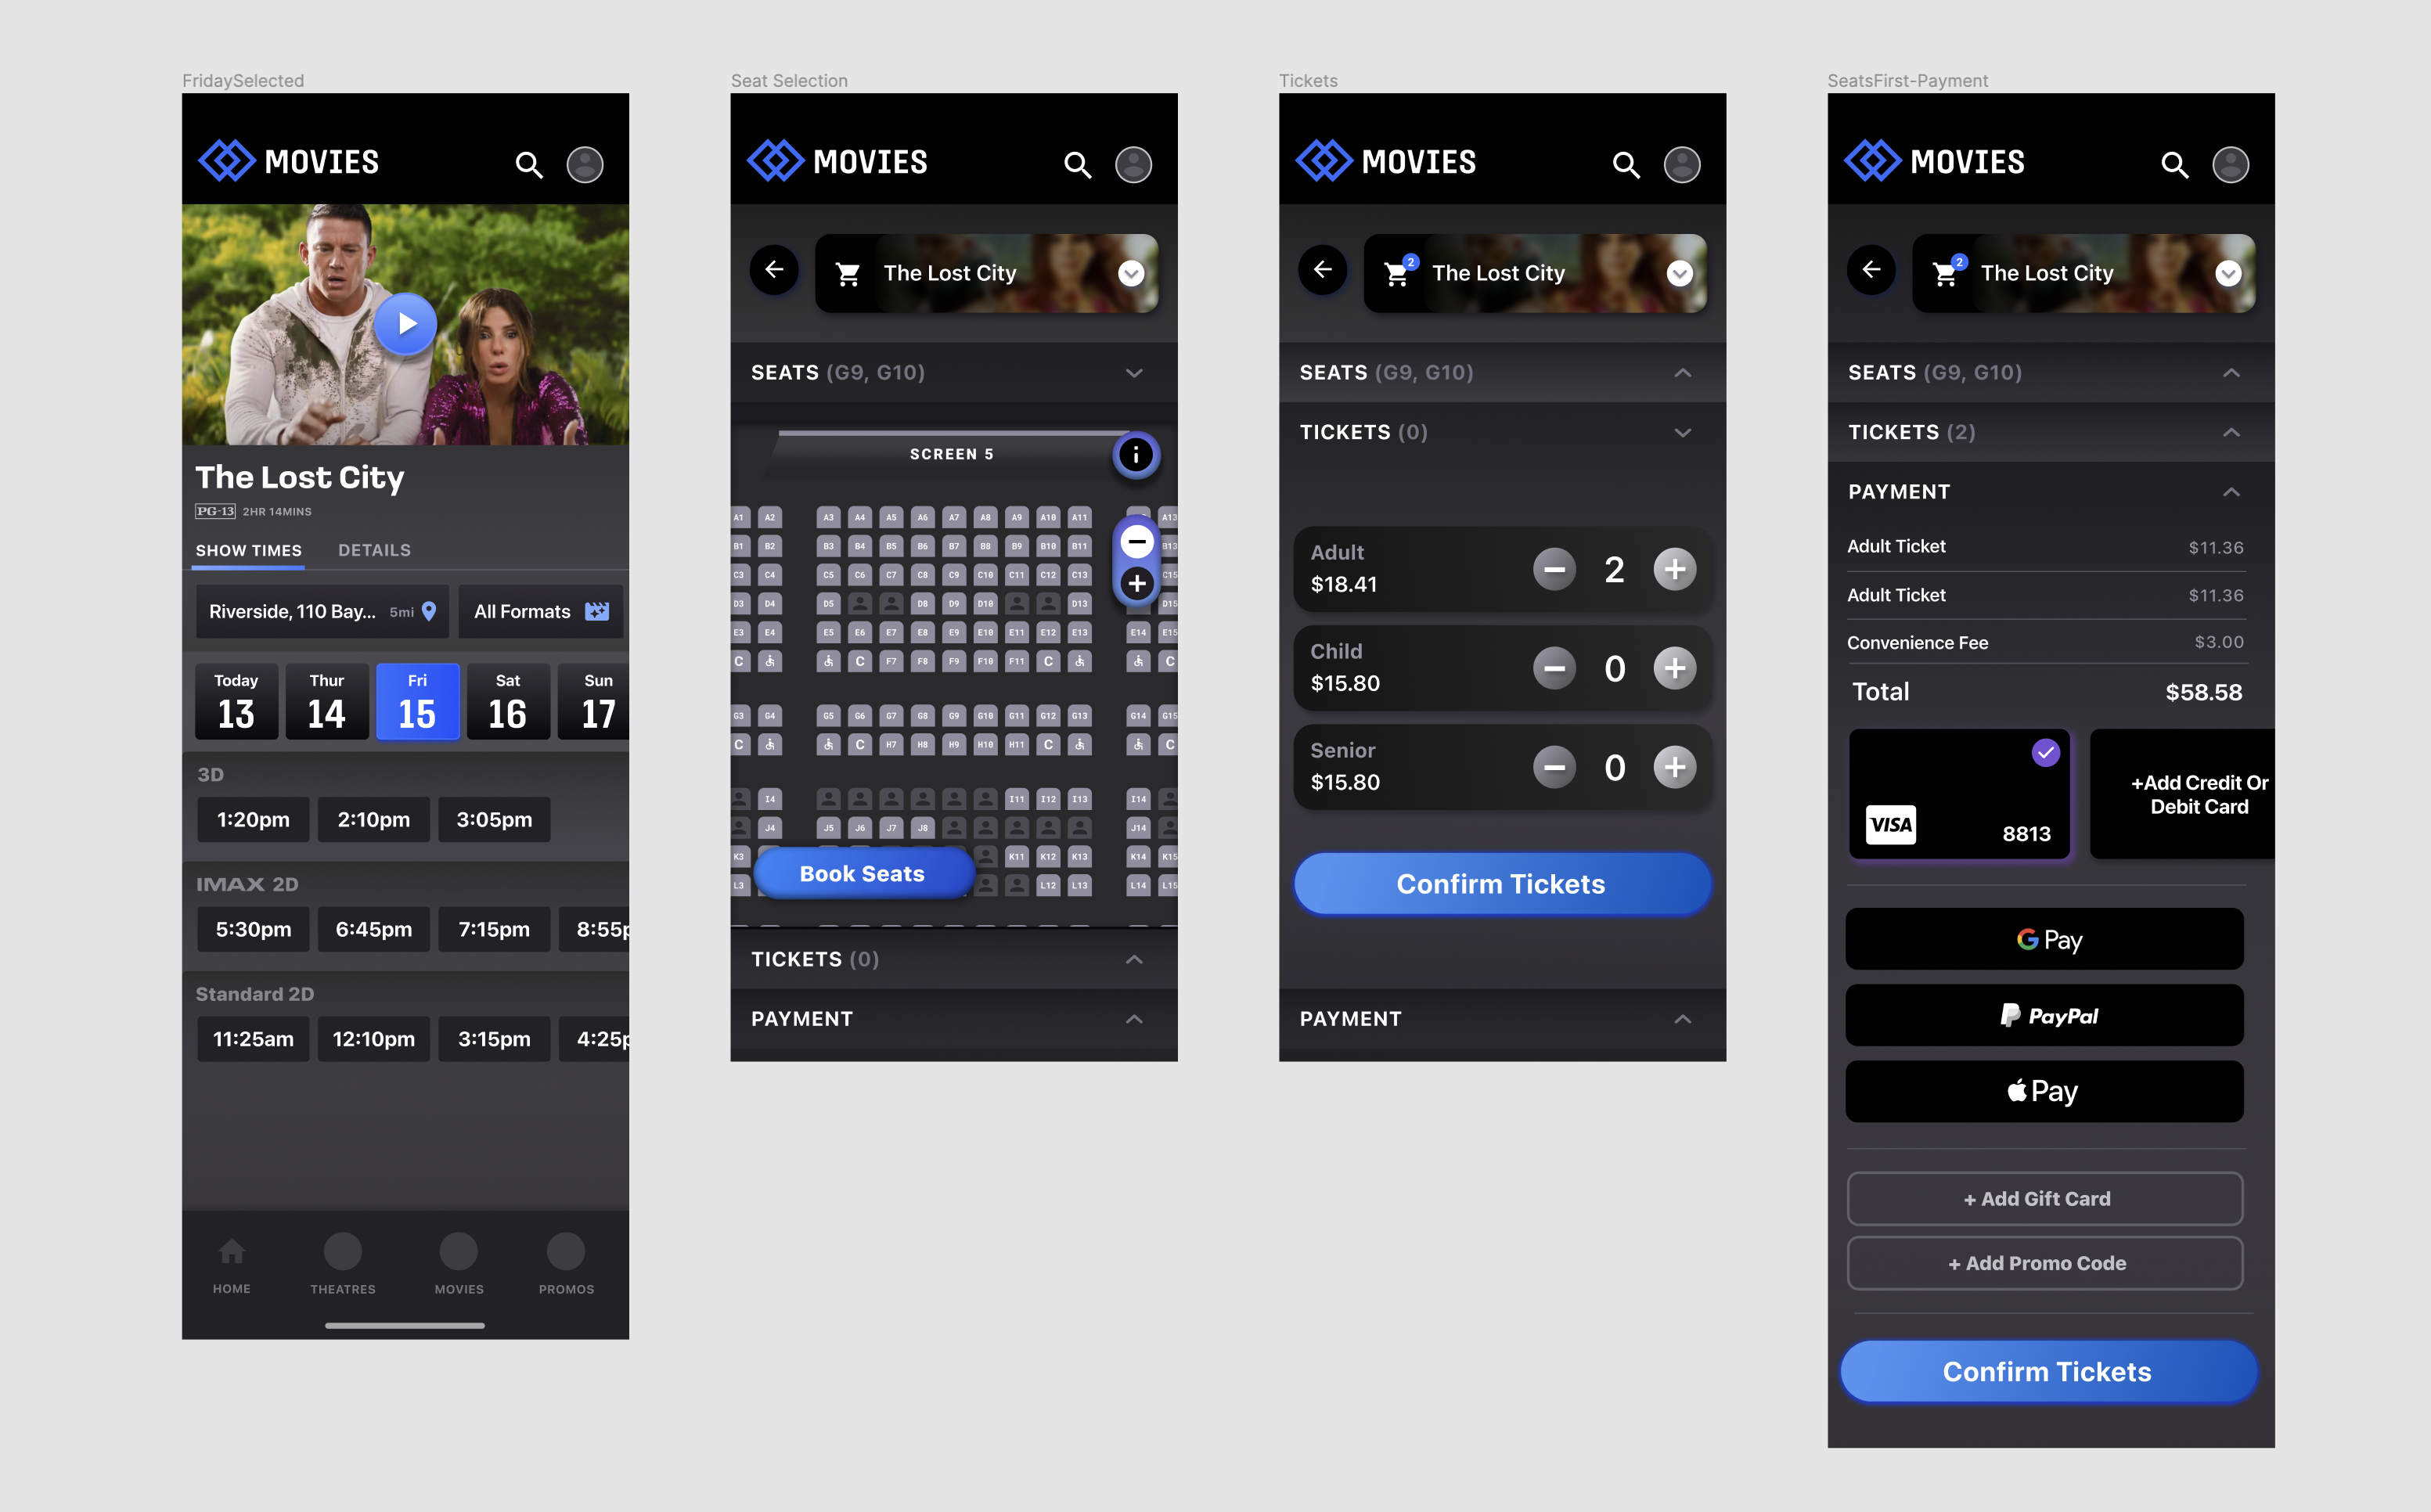Image resolution: width=2431 pixels, height=1512 pixels.
Task: Switch to the DETAILS tab
Action: [x=374, y=550]
